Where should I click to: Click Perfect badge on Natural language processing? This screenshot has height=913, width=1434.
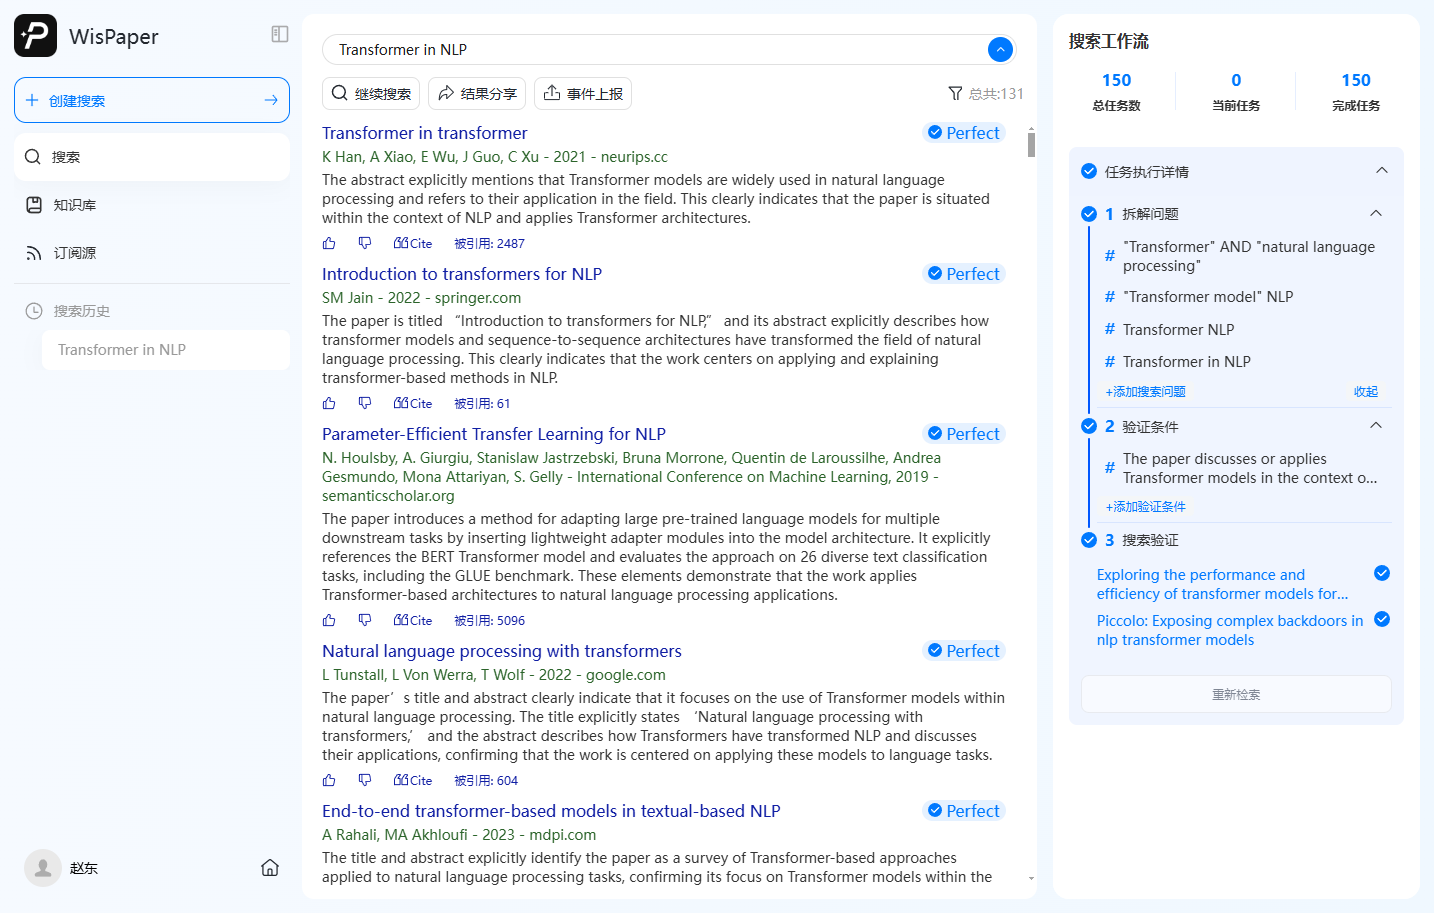(x=963, y=651)
